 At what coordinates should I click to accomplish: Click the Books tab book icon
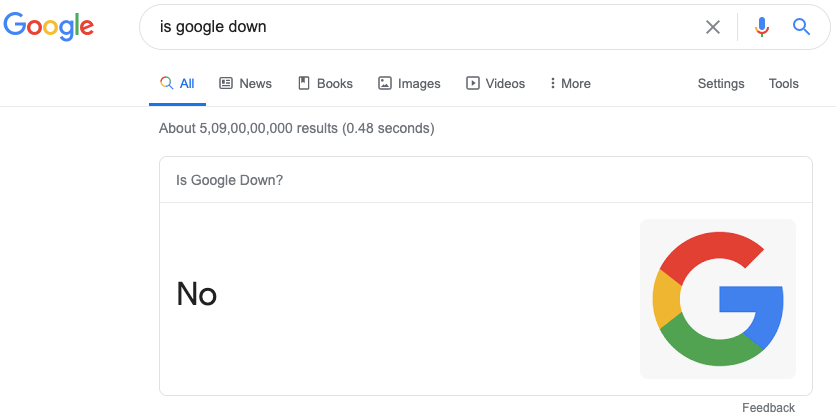(x=304, y=84)
